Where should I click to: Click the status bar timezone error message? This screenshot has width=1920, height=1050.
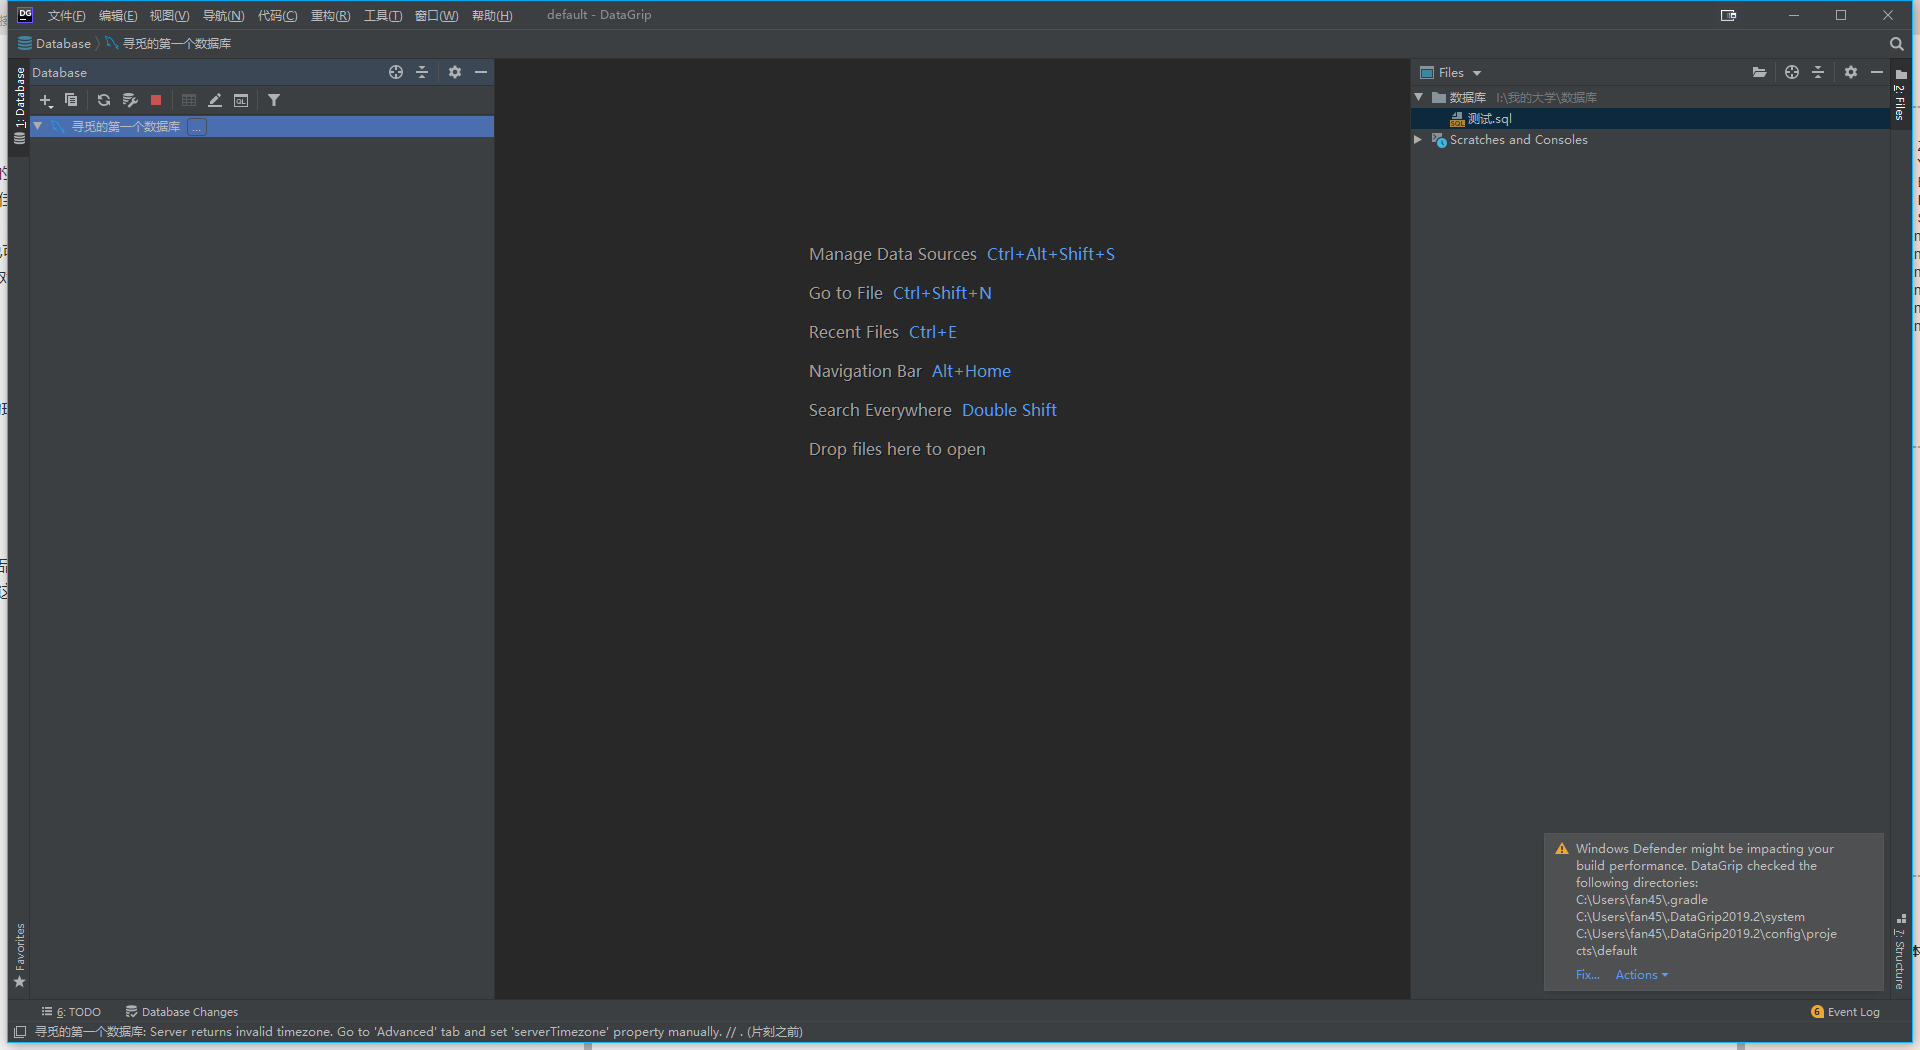pos(419,1032)
